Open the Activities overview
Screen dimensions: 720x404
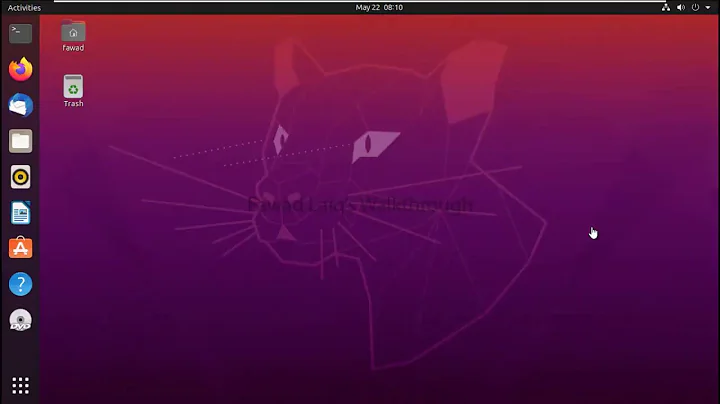tap(24, 7)
